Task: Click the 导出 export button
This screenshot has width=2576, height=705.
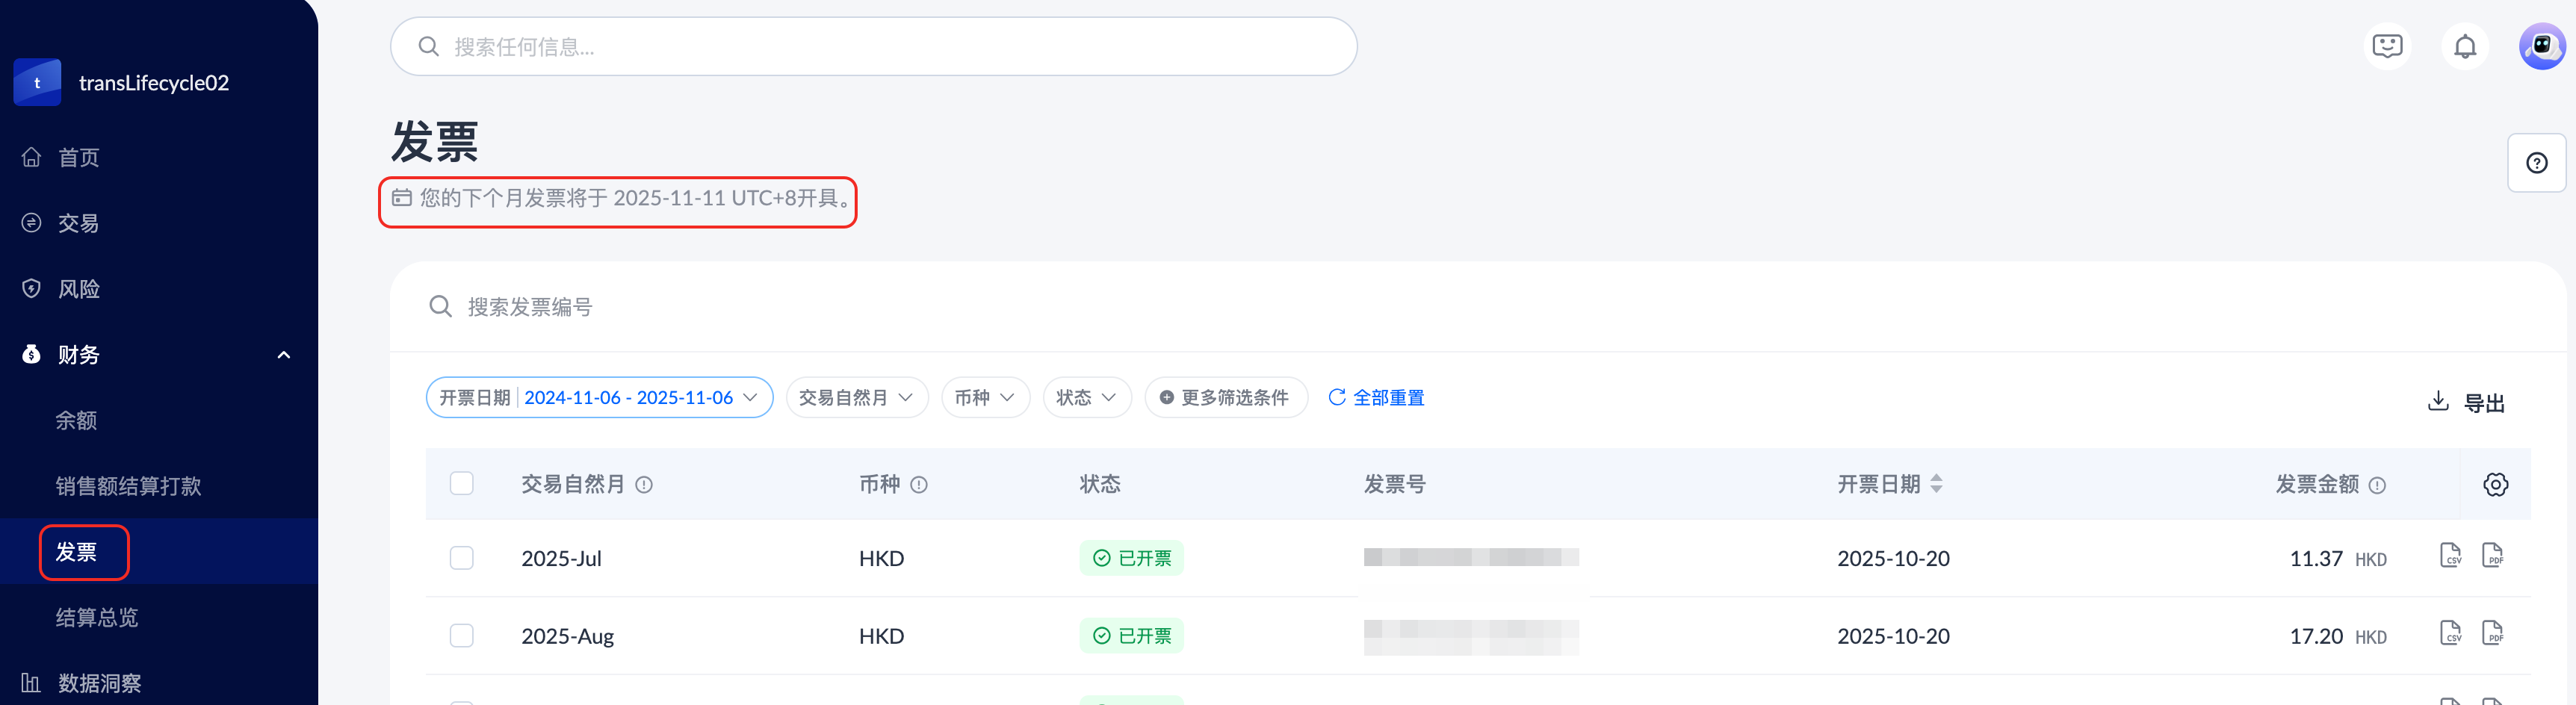Action: pos(2466,402)
